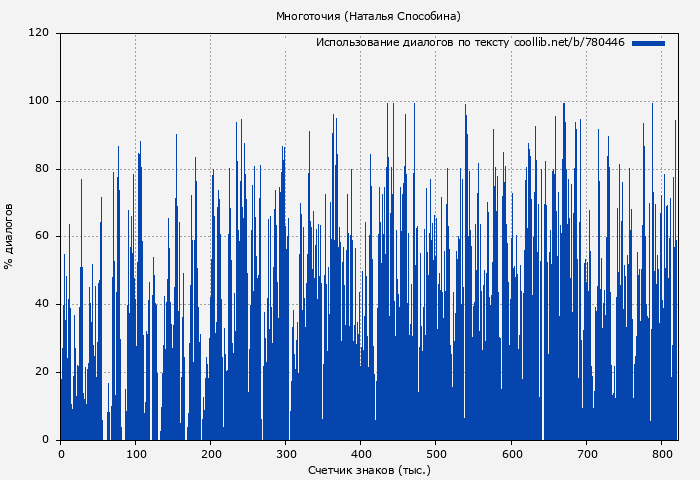Select the y-axis tick label 60

click(x=42, y=237)
